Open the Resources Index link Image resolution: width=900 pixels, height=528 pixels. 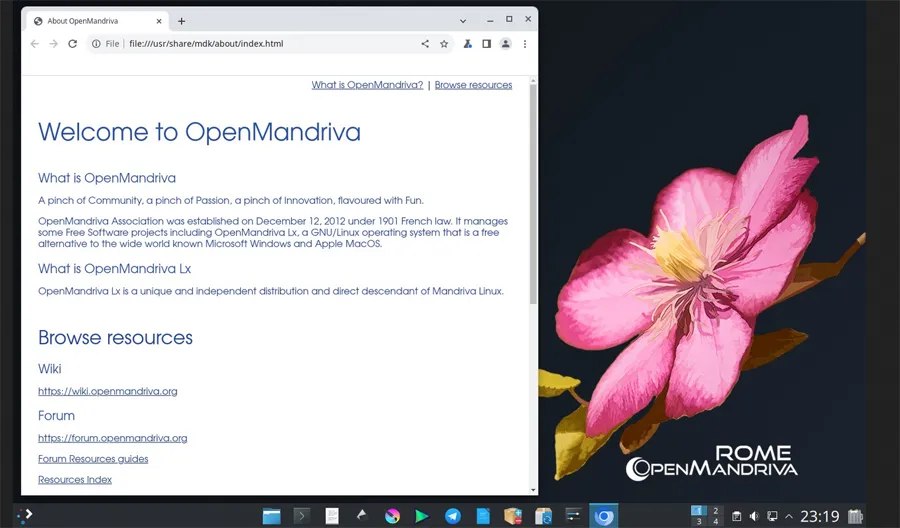pos(75,480)
